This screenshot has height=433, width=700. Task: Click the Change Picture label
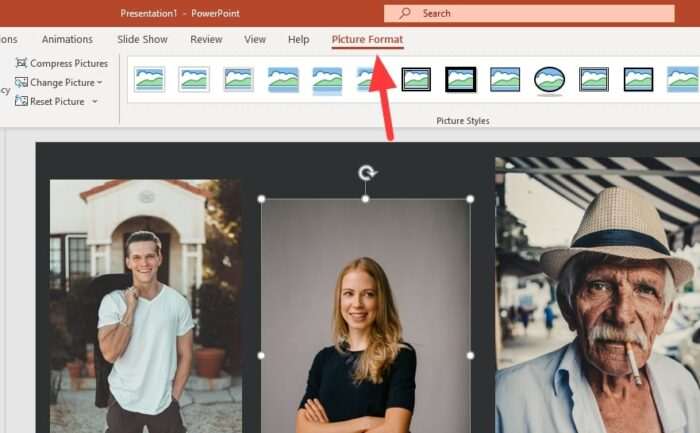[62, 83]
